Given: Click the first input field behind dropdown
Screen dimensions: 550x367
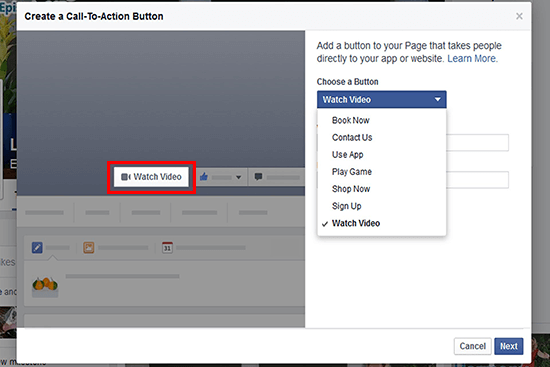Looking at the screenshot, I should 477,142.
